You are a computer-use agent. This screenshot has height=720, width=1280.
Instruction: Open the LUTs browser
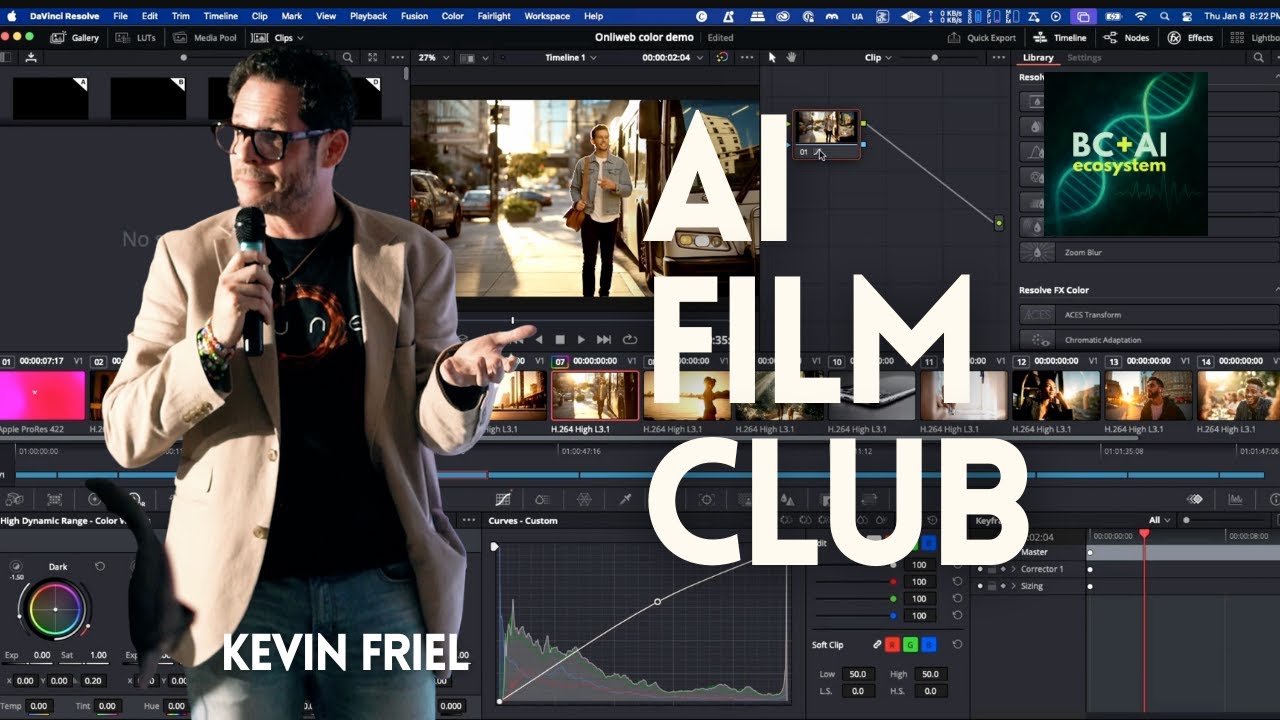click(137, 37)
